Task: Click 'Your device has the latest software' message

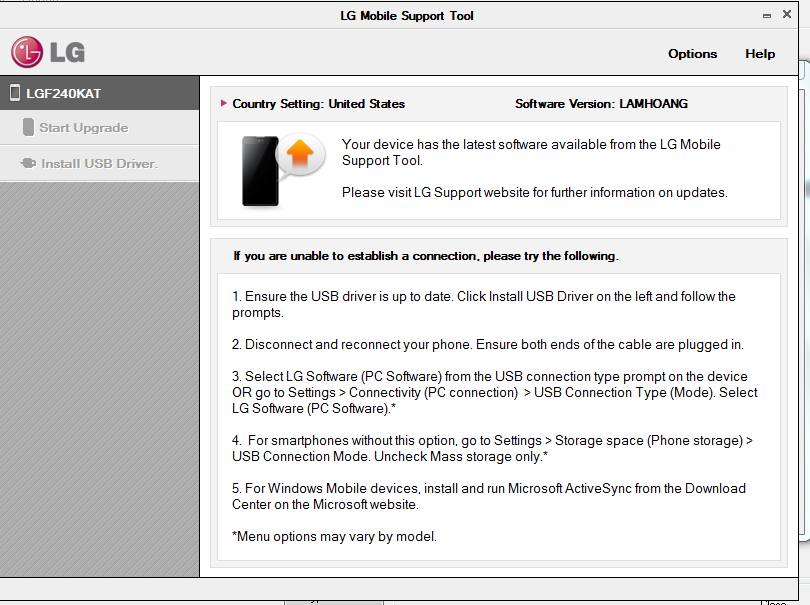Action: (531, 152)
